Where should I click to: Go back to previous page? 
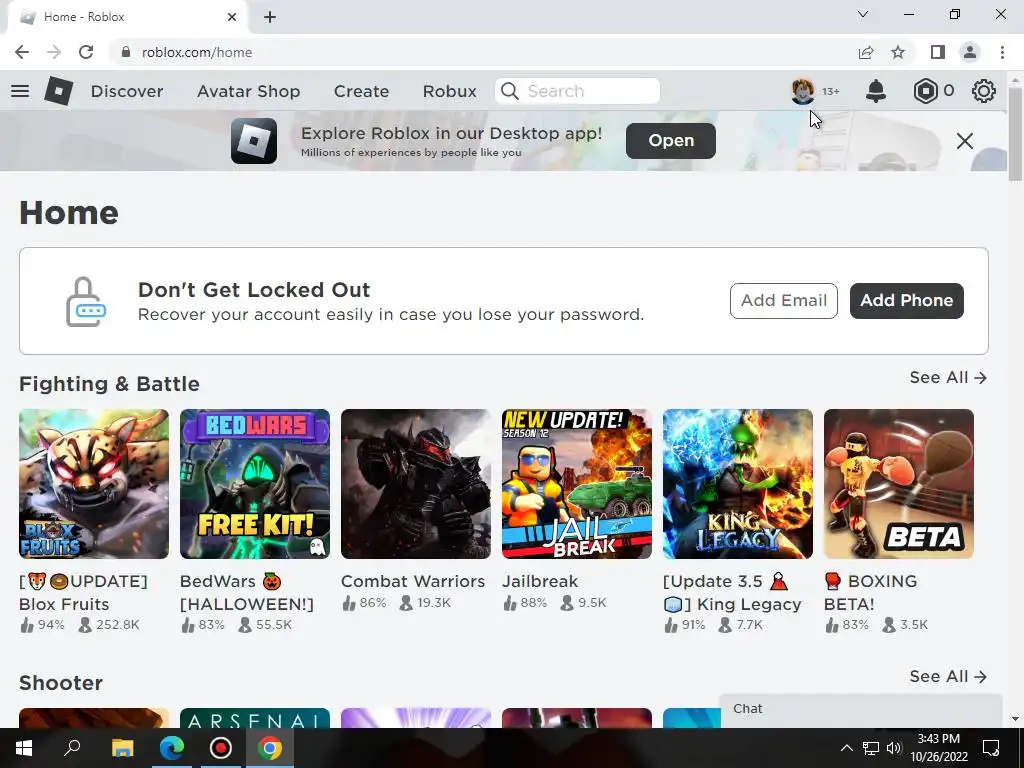pyautogui.click(x=22, y=52)
